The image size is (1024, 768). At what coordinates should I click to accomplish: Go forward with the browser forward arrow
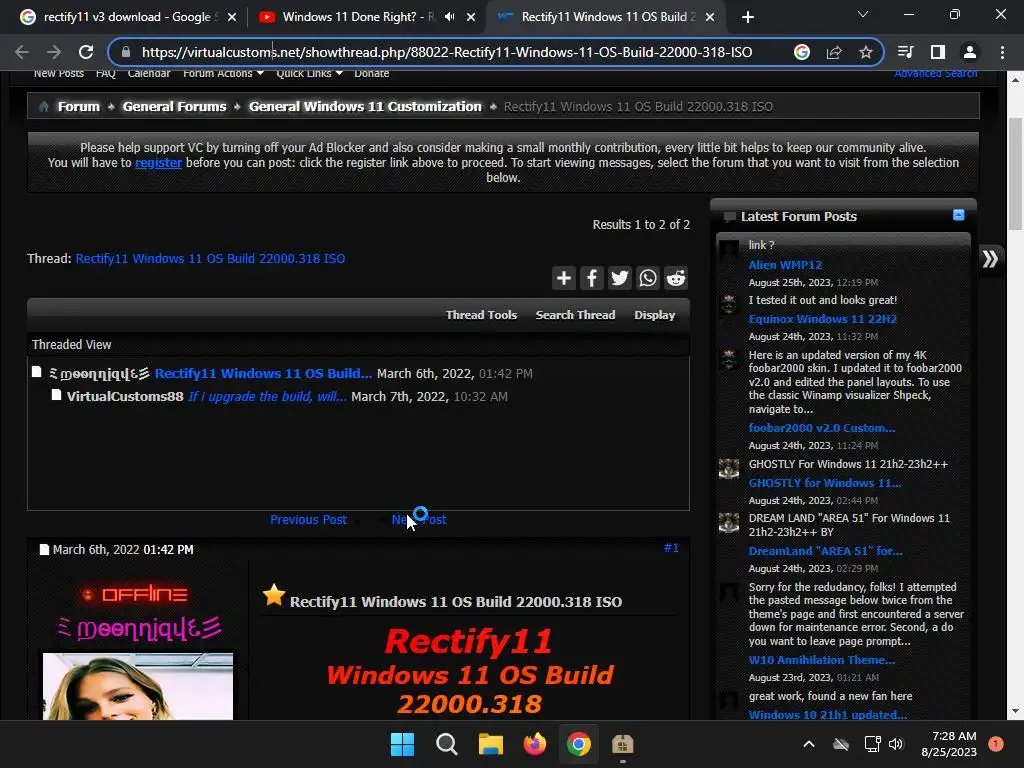[54, 52]
